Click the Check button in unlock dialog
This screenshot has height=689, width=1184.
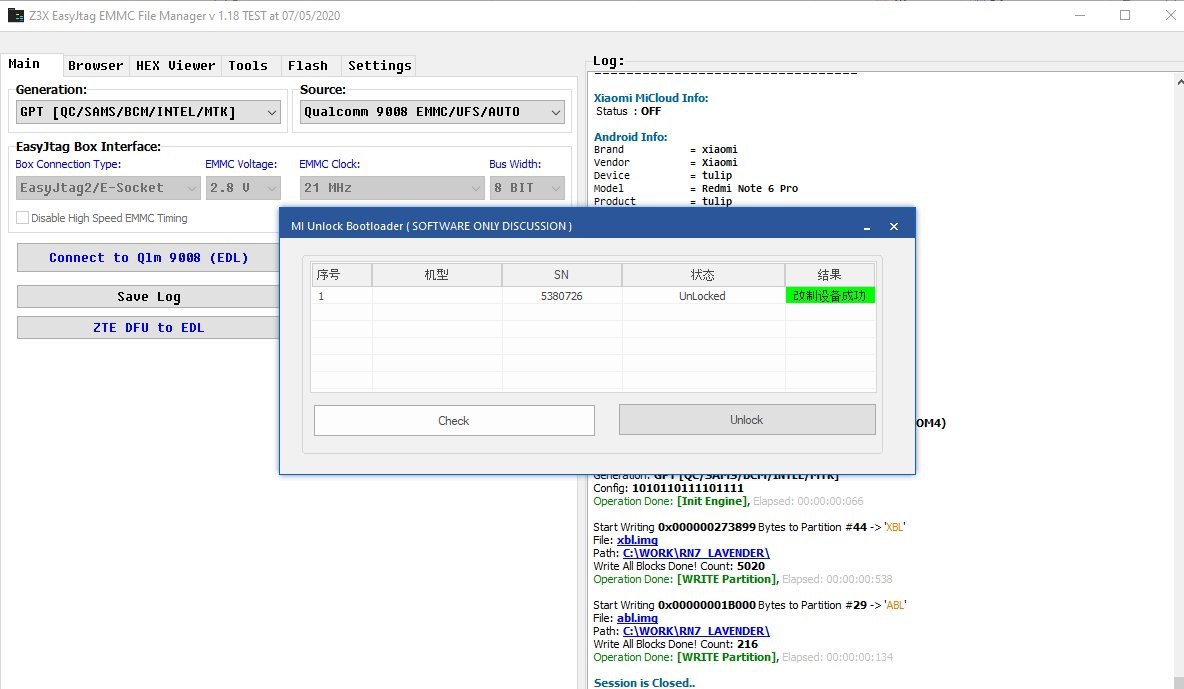(454, 421)
